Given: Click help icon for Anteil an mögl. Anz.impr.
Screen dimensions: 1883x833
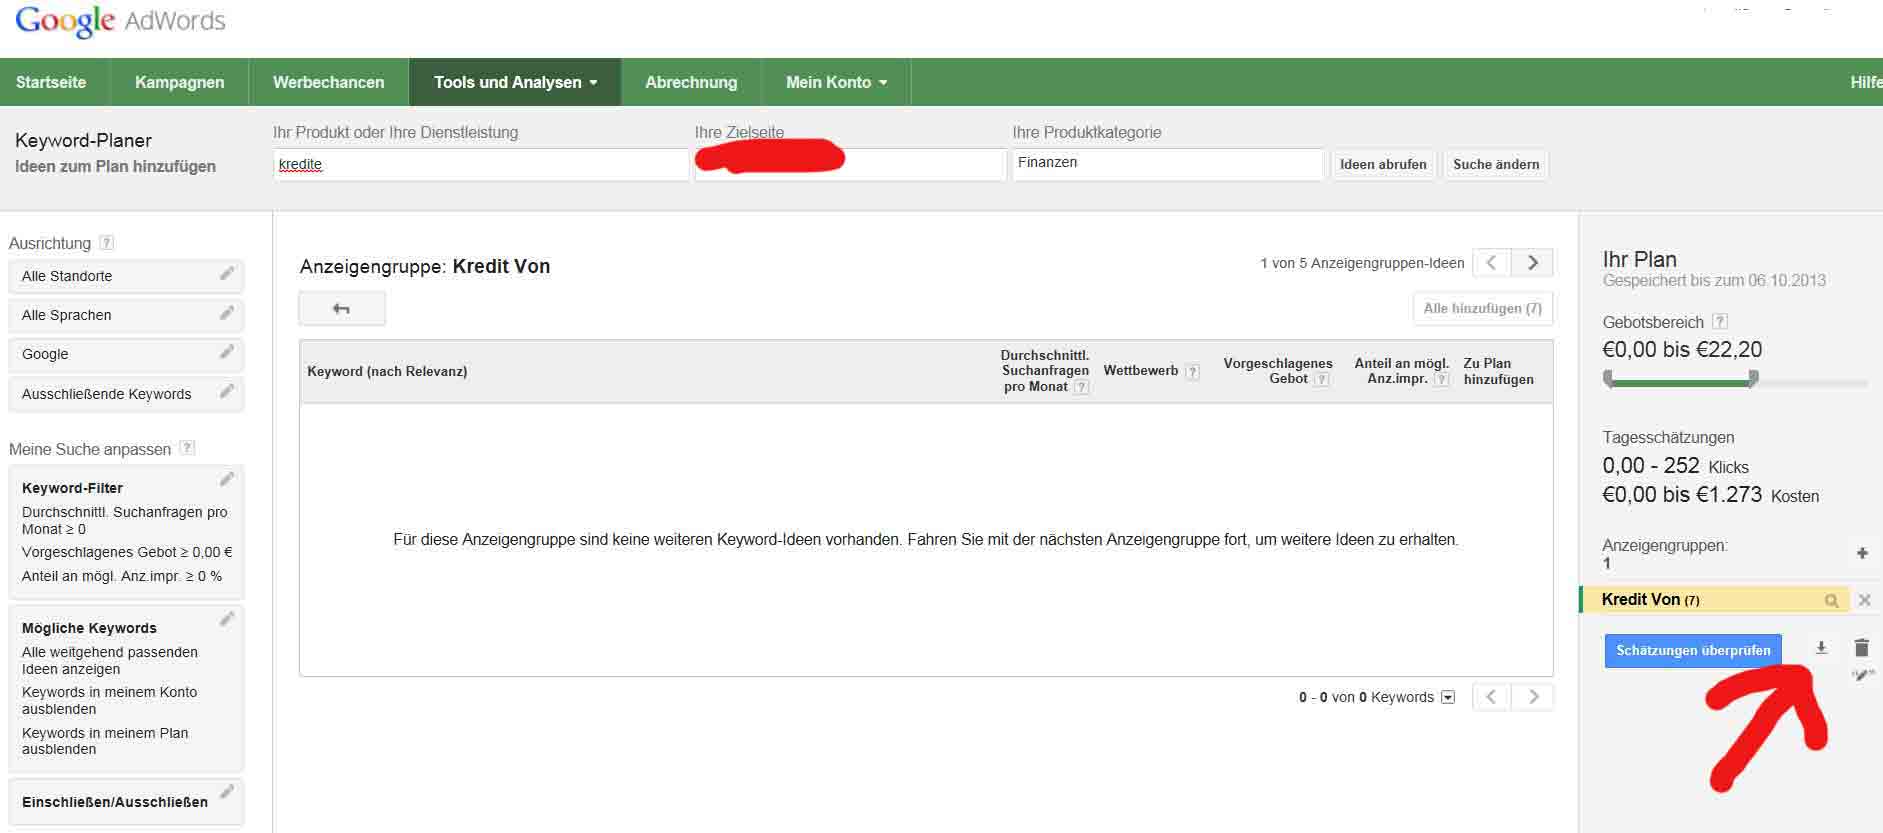Looking at the screenshot, I should [1441, 380].
